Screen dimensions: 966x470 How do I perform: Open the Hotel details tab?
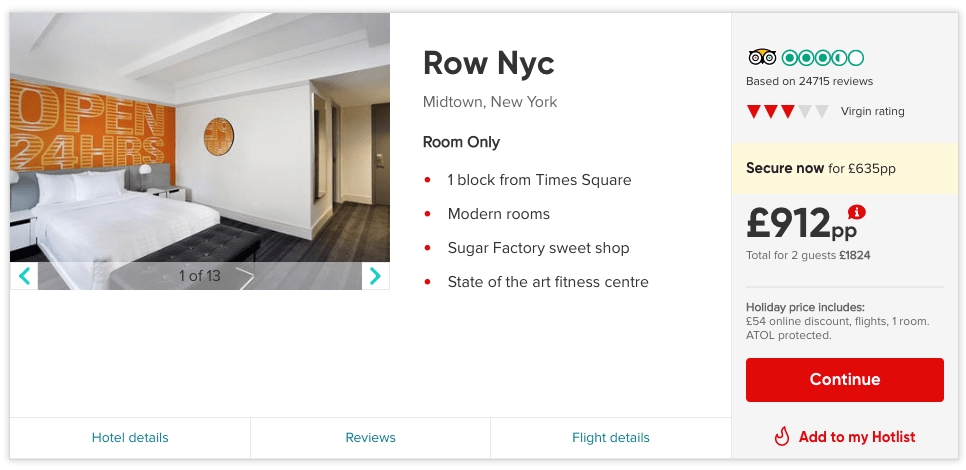pyautogui.click(x=130, y=438)
